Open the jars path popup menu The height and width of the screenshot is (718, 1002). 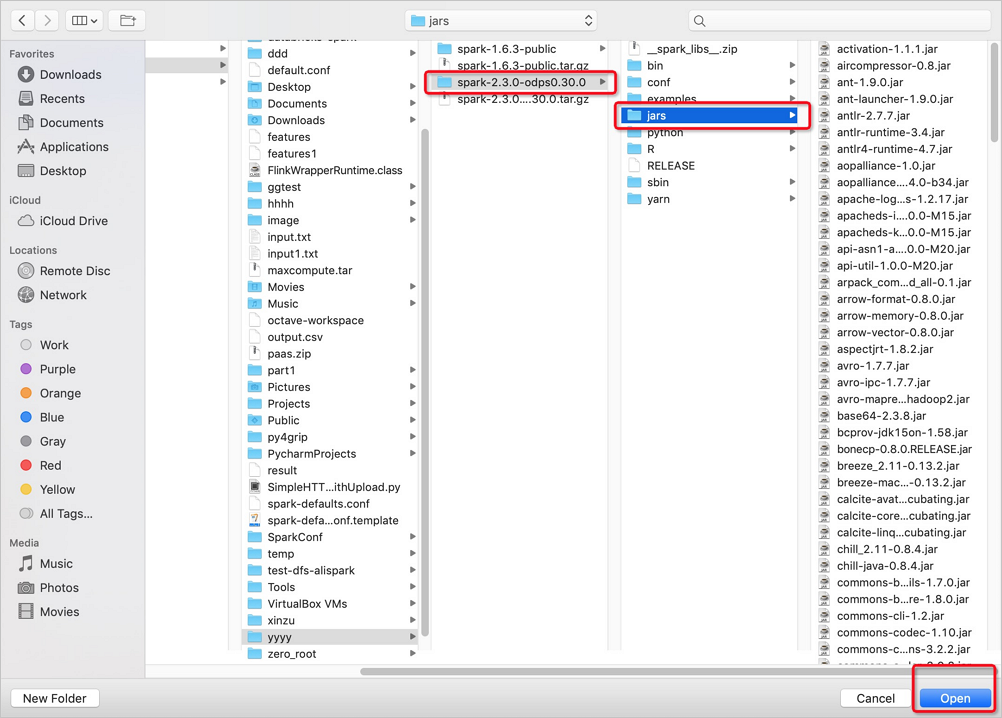coord(501,20)
